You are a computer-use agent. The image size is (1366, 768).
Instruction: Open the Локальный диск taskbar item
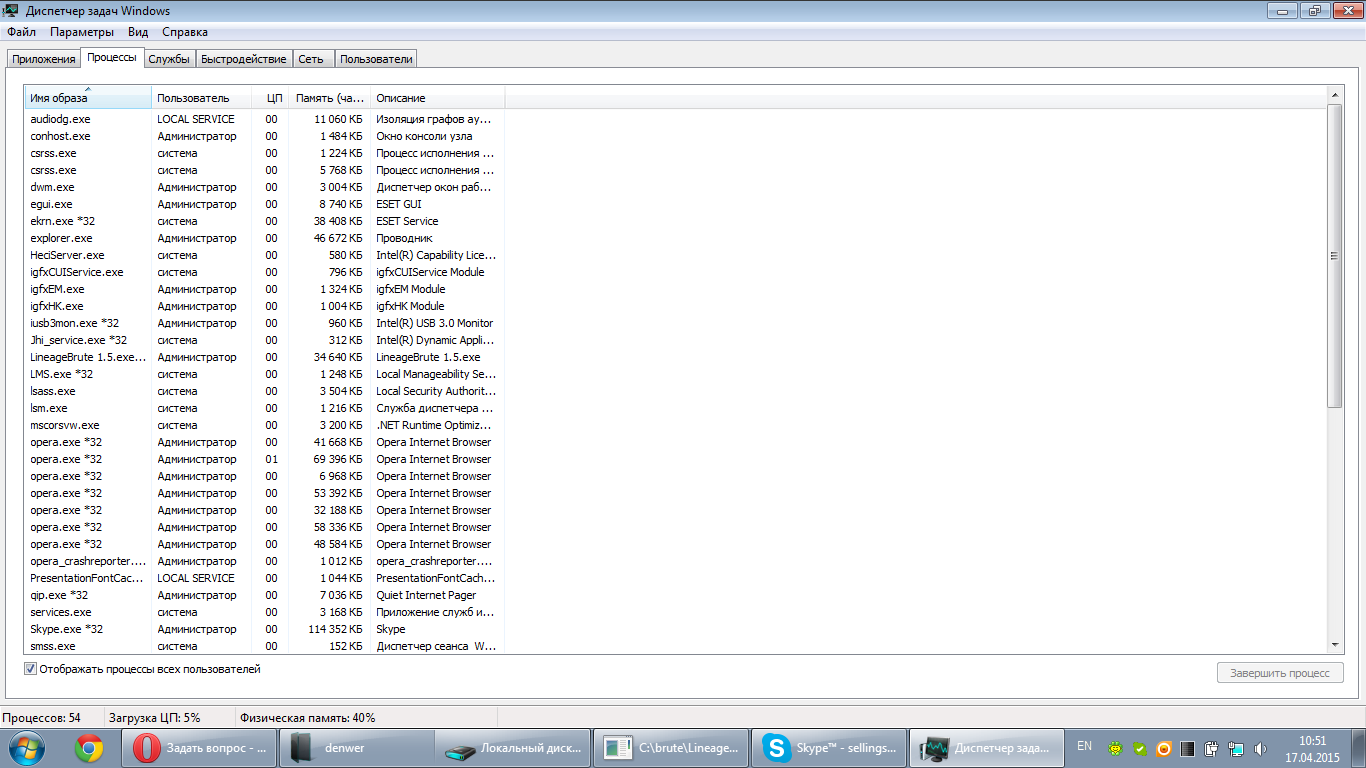pos(512,747)
